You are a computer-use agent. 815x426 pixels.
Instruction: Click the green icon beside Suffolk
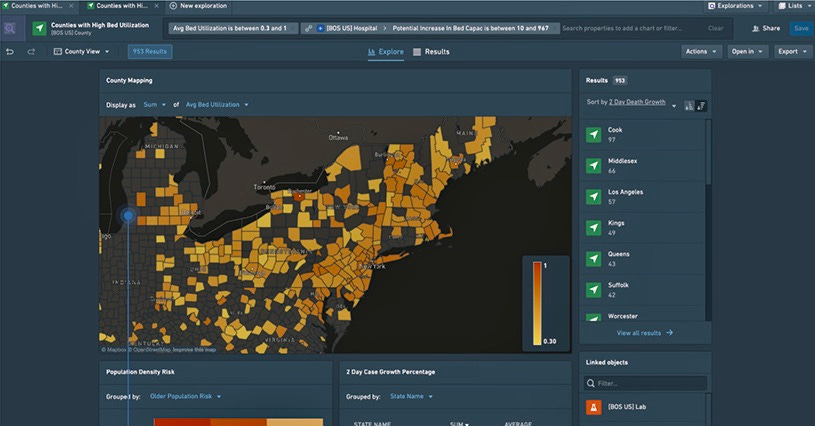(594, 290)
